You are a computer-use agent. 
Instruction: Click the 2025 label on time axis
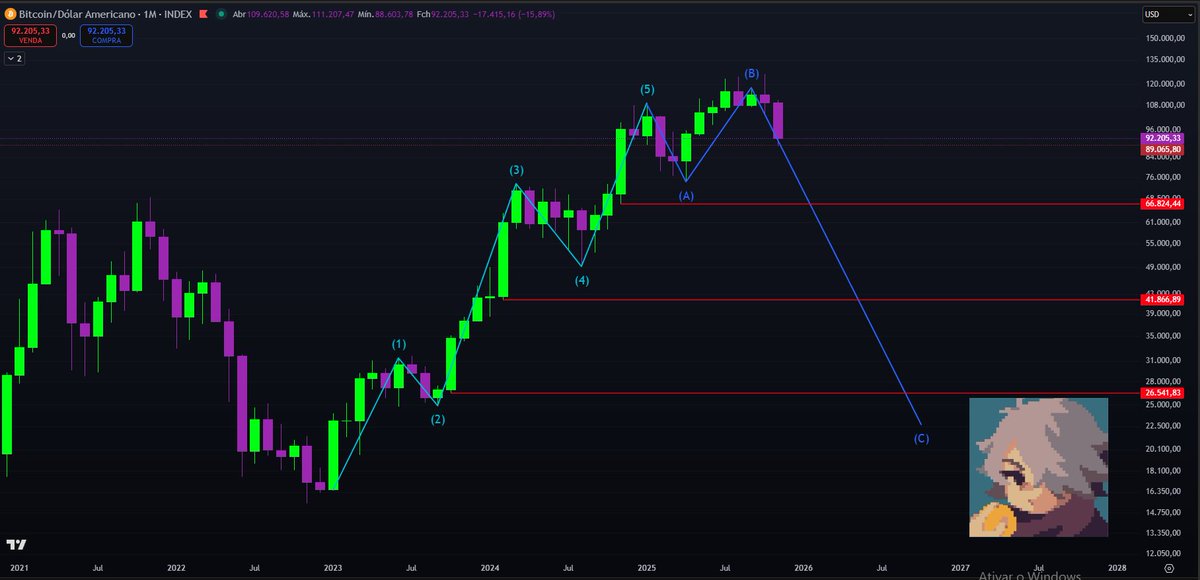[x=647, y=567]
